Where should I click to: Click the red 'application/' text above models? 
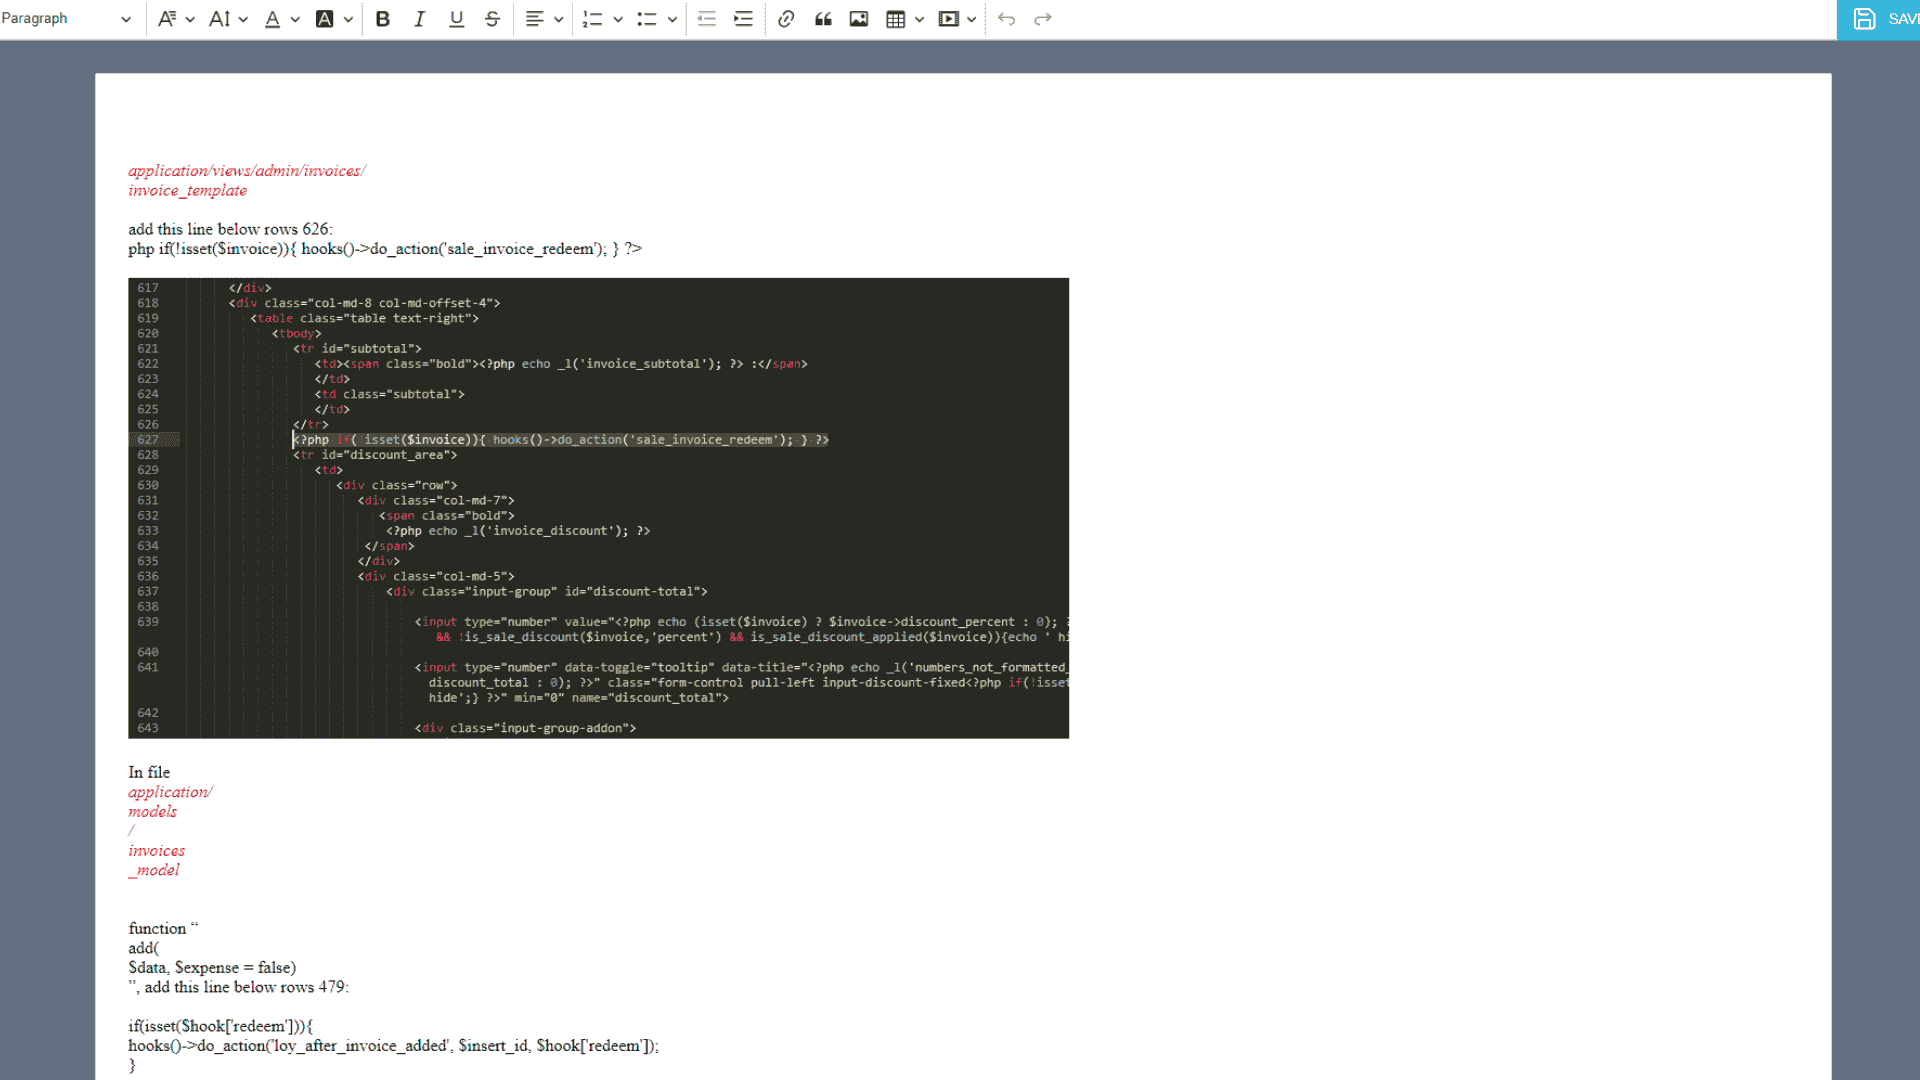point(170,792)
